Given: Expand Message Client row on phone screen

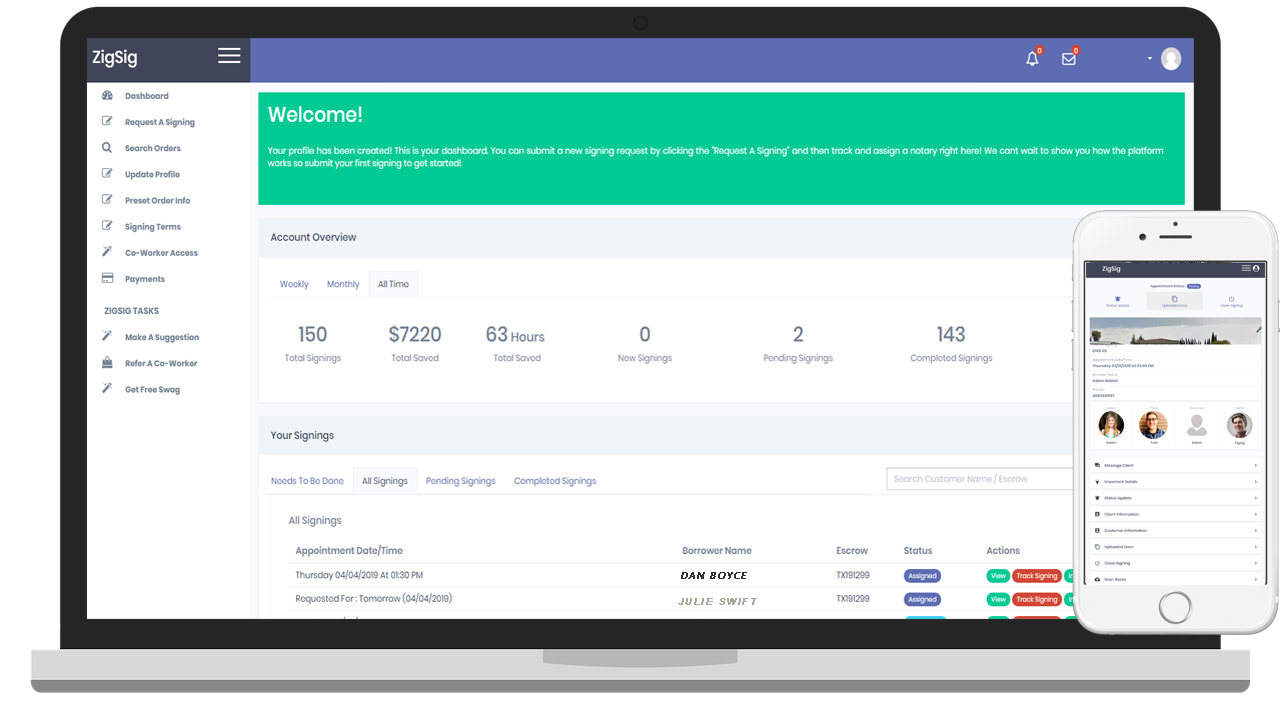Looking at the screenshot, I should pyautogui.click(x=1175, y=466).
